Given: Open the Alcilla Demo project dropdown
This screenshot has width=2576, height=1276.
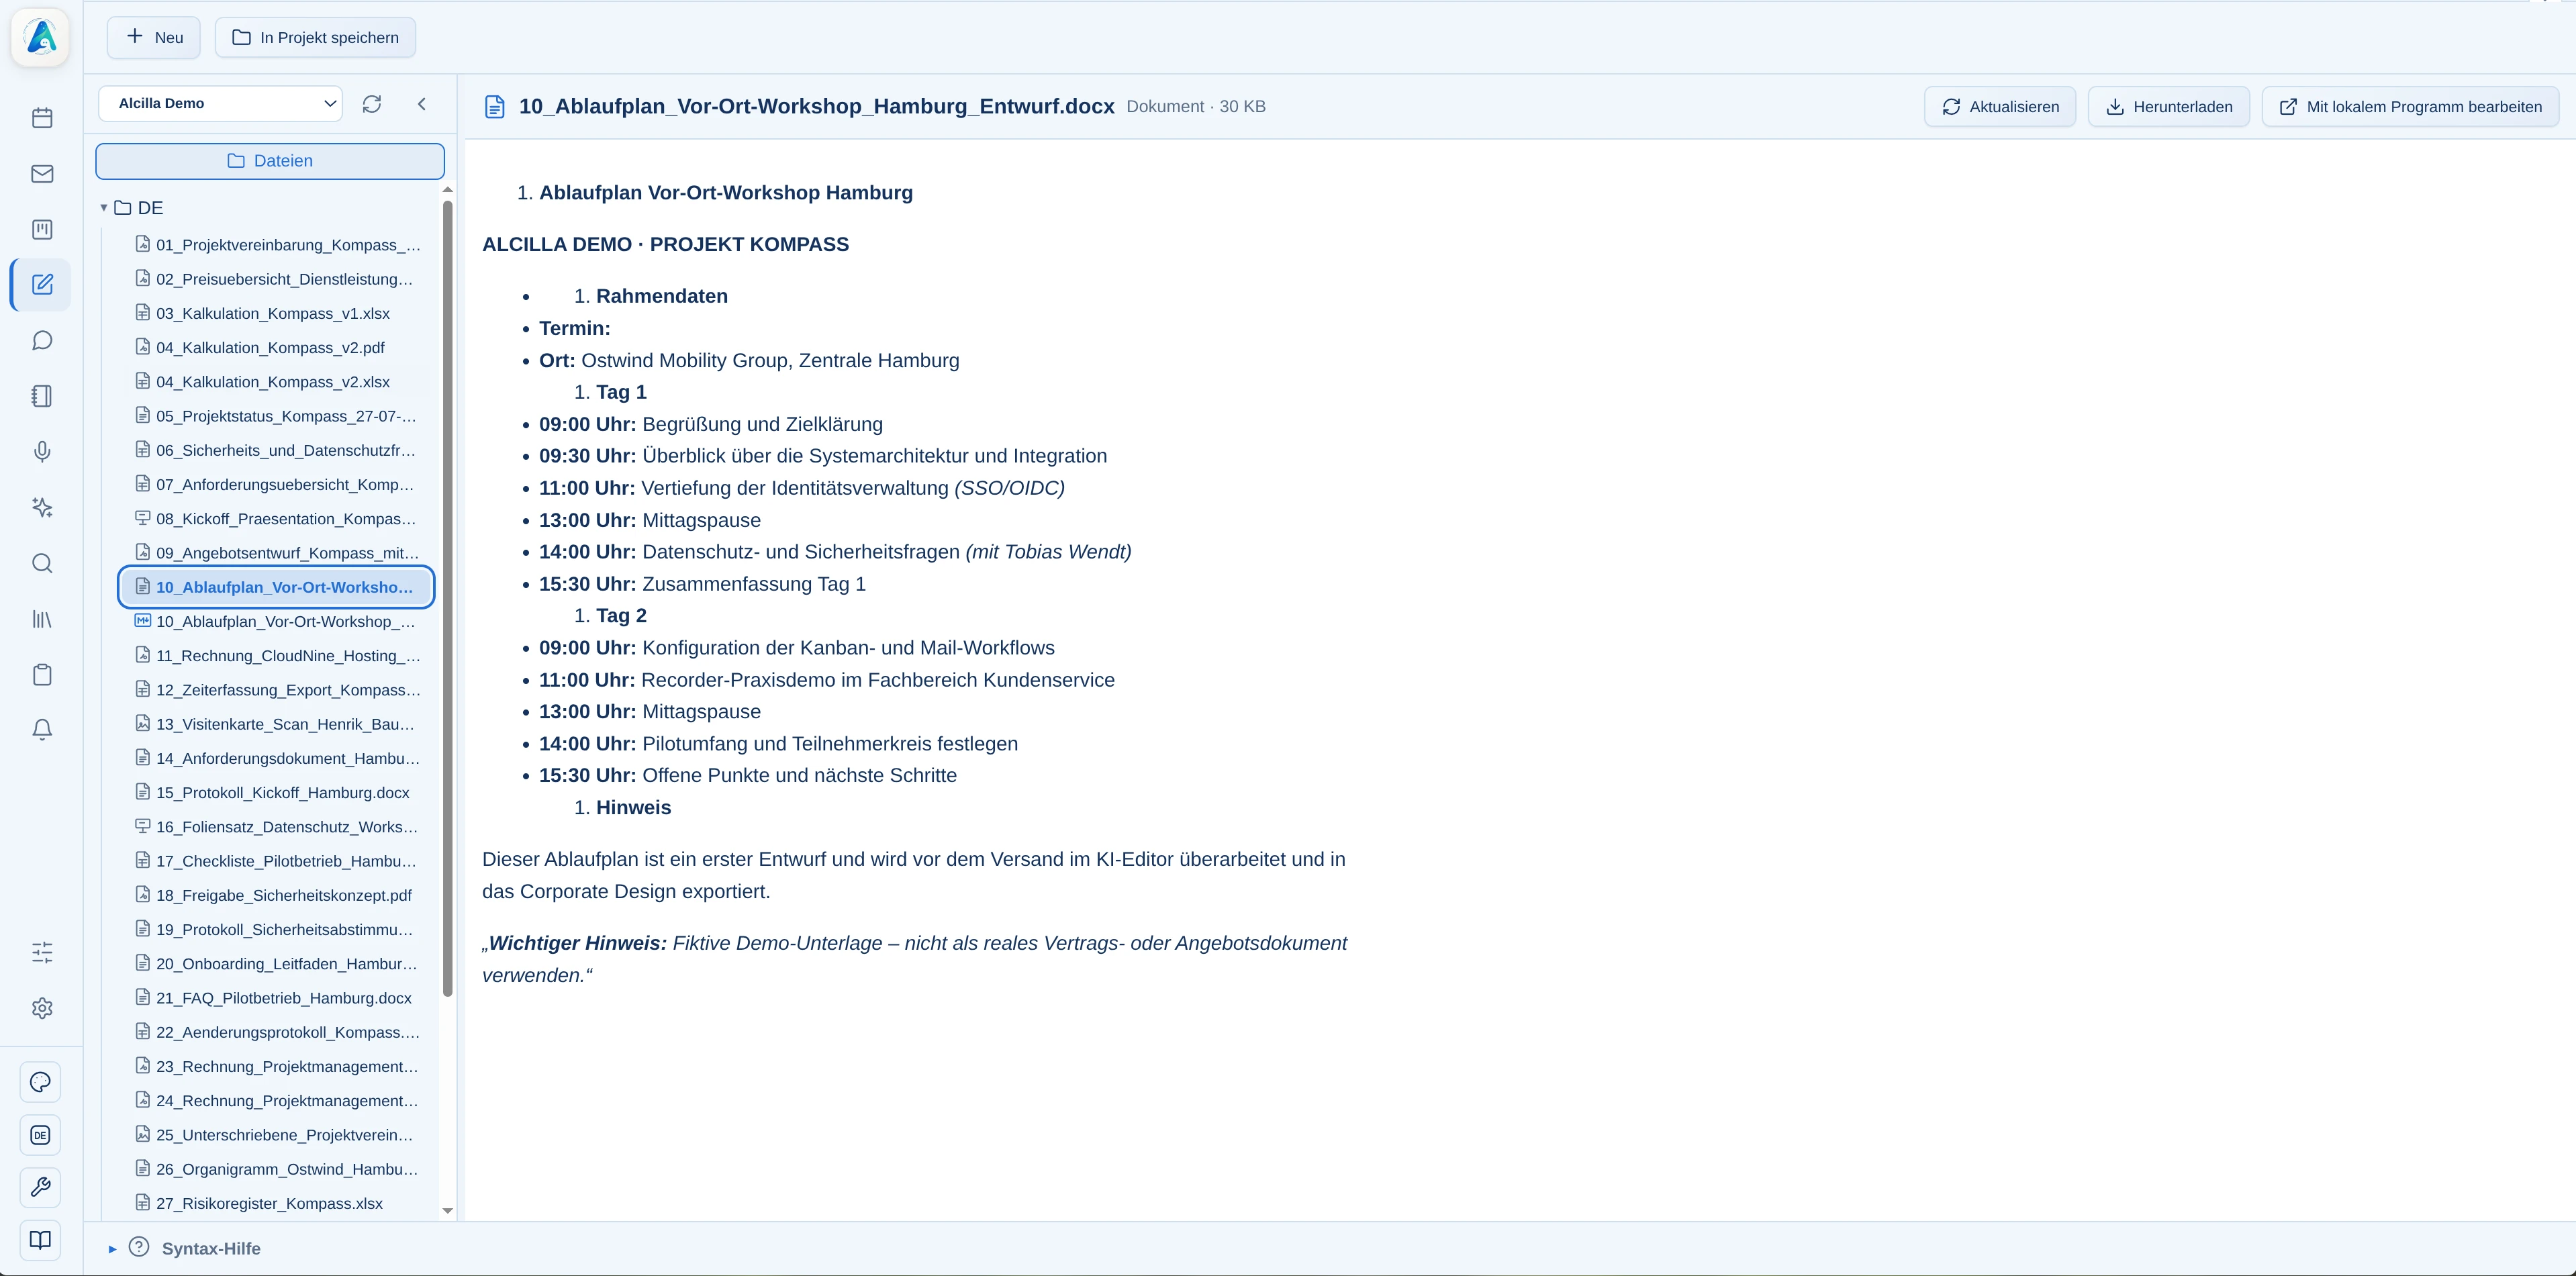Looking at the screenshot, I should 220,104.
